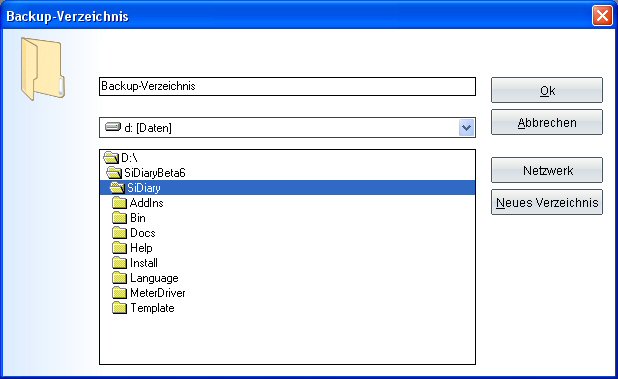This screenshot has width=618, height=379.
Task: Click the large folder icon under the title
Action: 43,69
